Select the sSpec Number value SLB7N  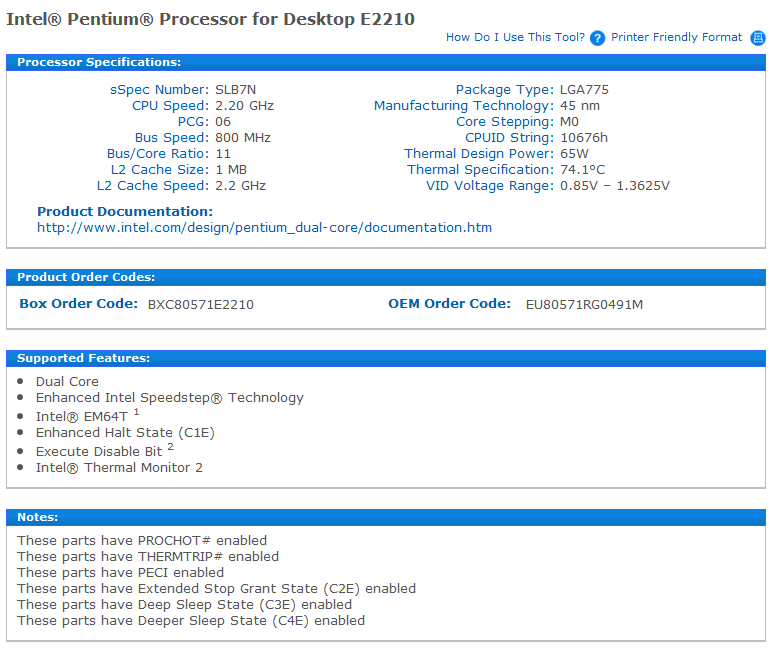pyautogui.click(x=235, y=90)
